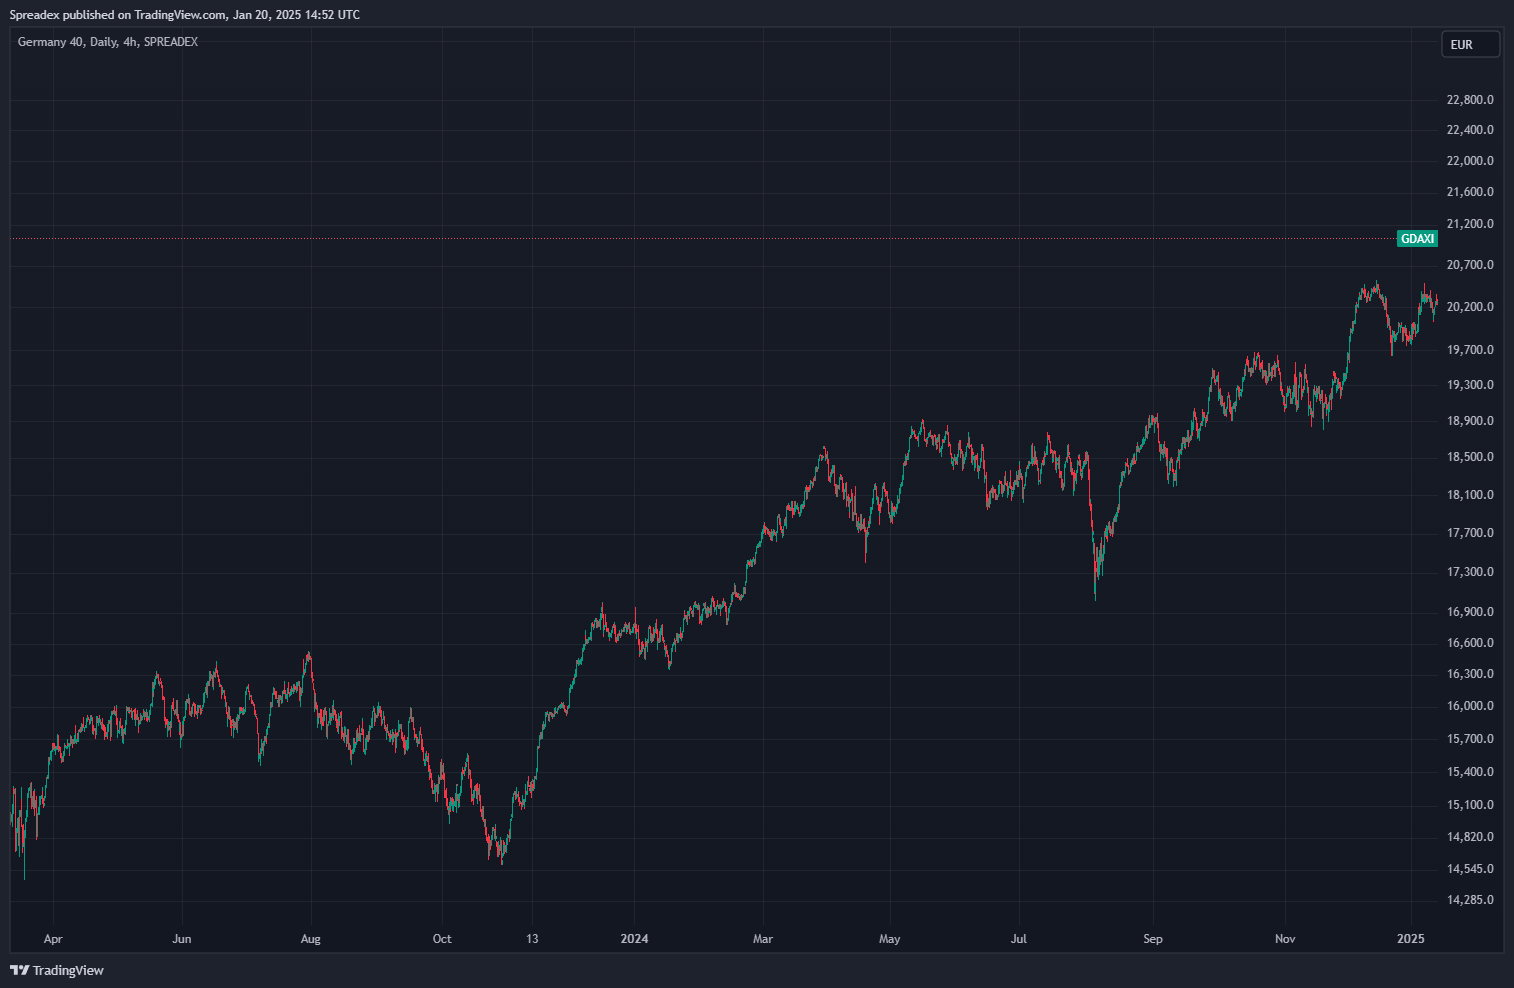1514x988 pixels.
Task: Select the 18,500.0 price axis label
Action: tap(1470, 457)
